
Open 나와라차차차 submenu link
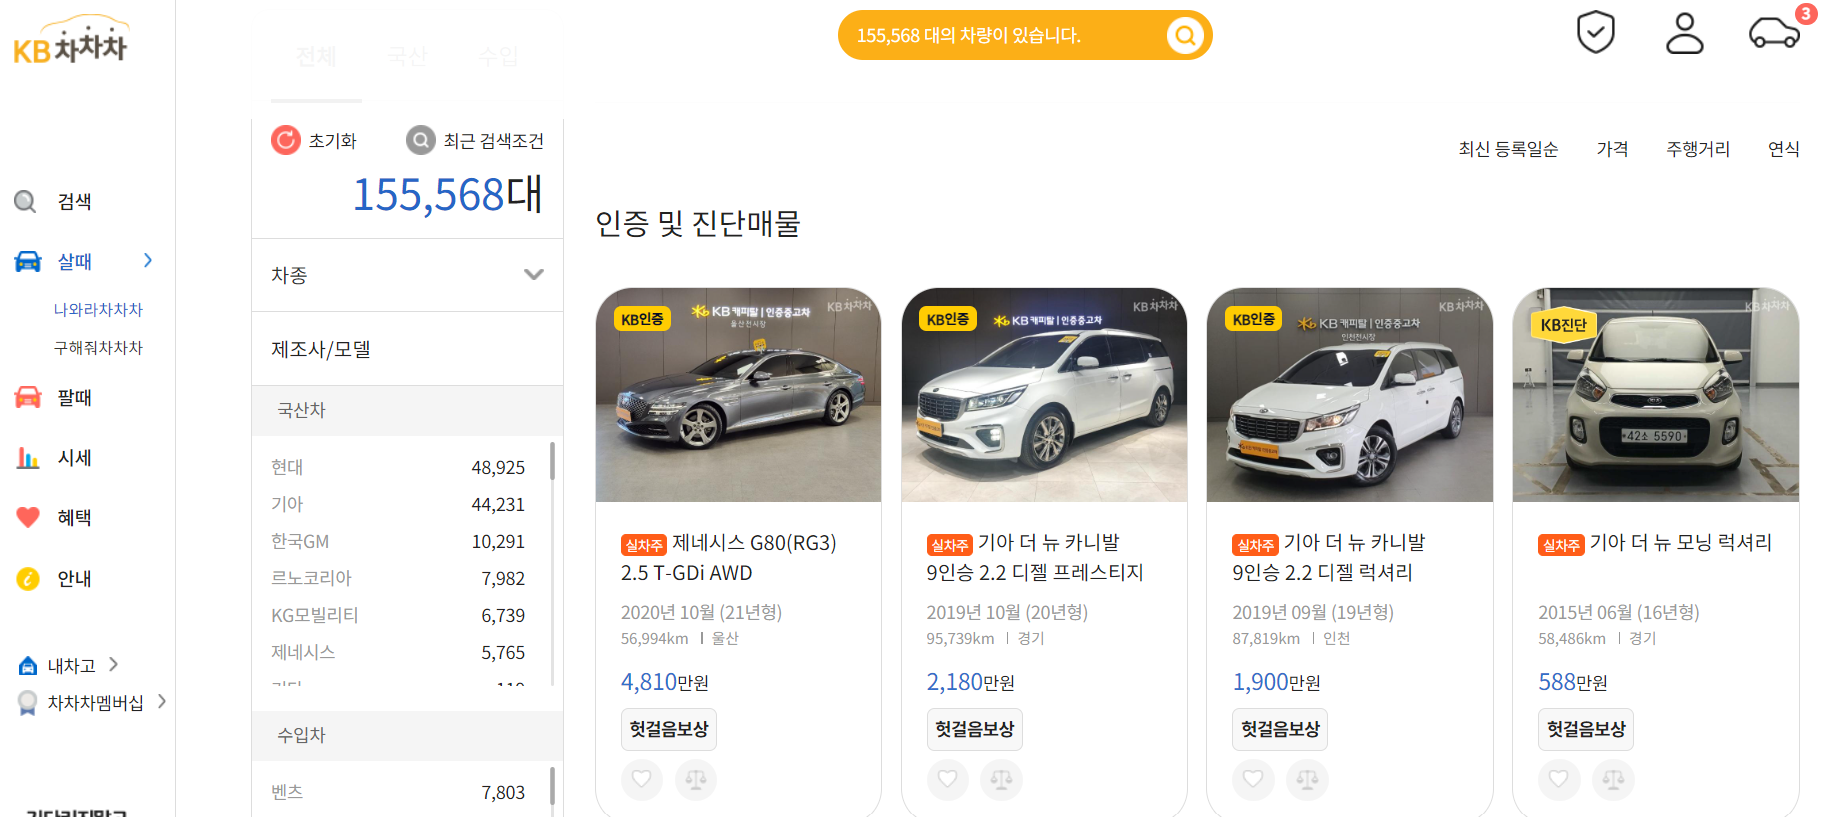98,310
